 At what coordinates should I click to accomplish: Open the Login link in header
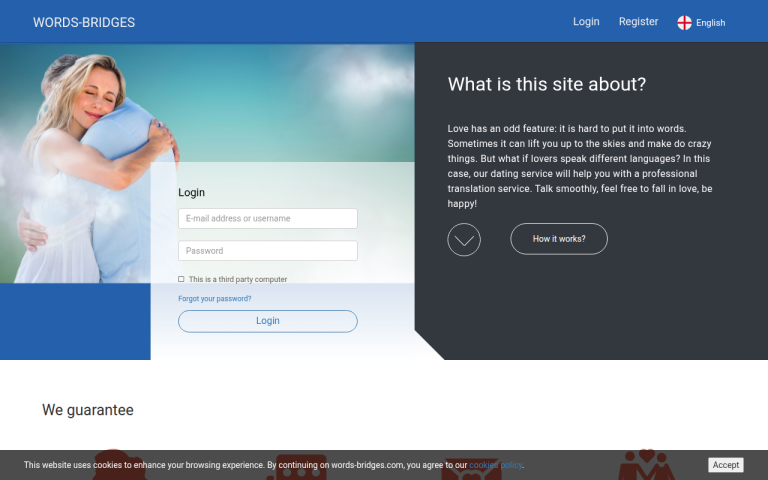pyautogui.click(x=586, y=22)
